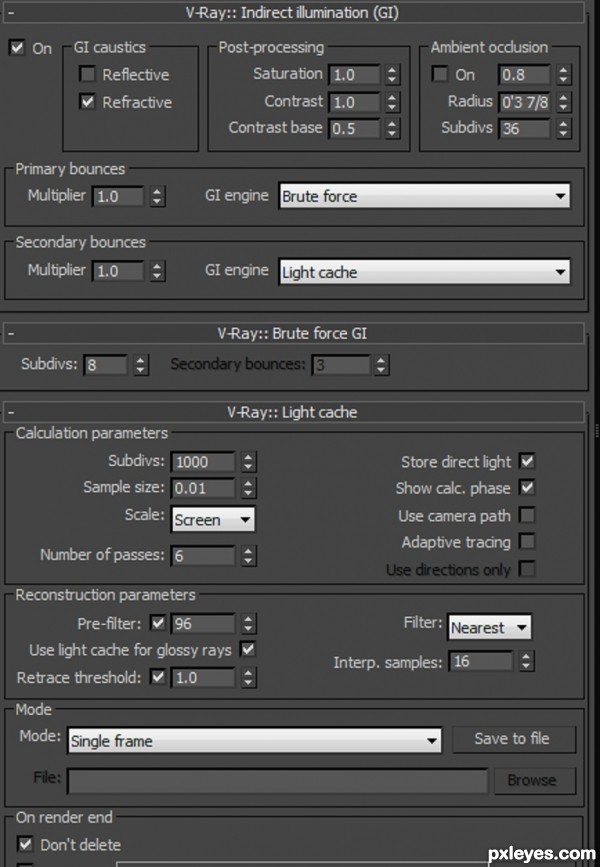
Task: Enable Use camera path
Action: coord(527,515)
